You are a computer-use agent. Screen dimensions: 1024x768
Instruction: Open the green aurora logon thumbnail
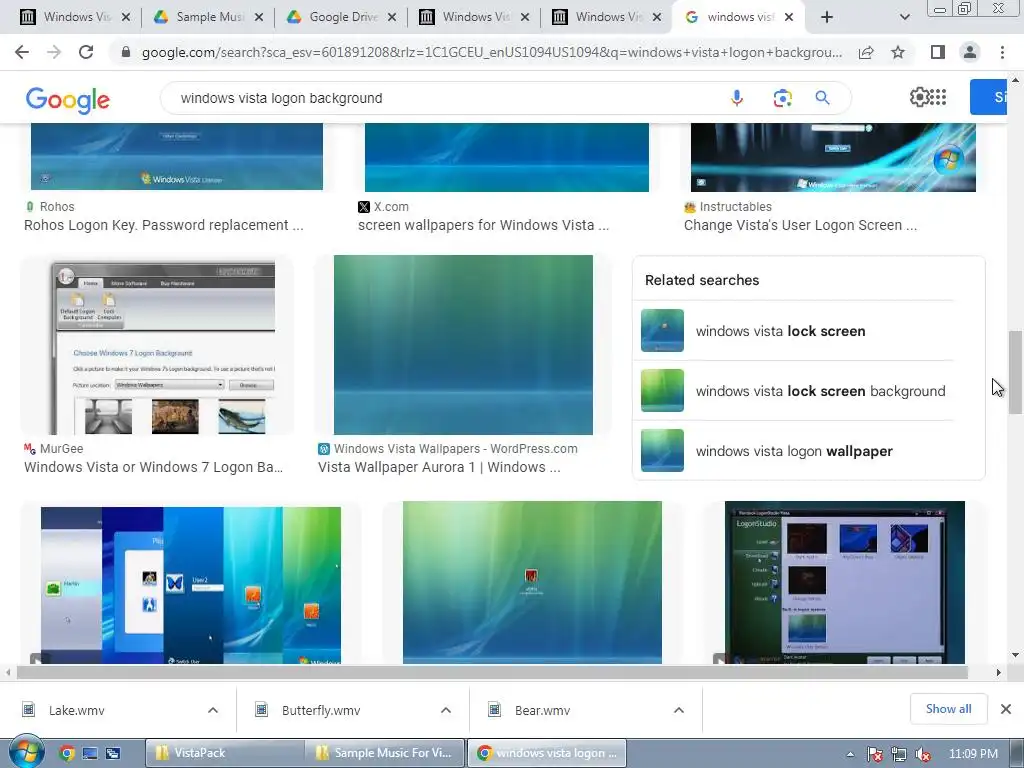tap(532, 583)
